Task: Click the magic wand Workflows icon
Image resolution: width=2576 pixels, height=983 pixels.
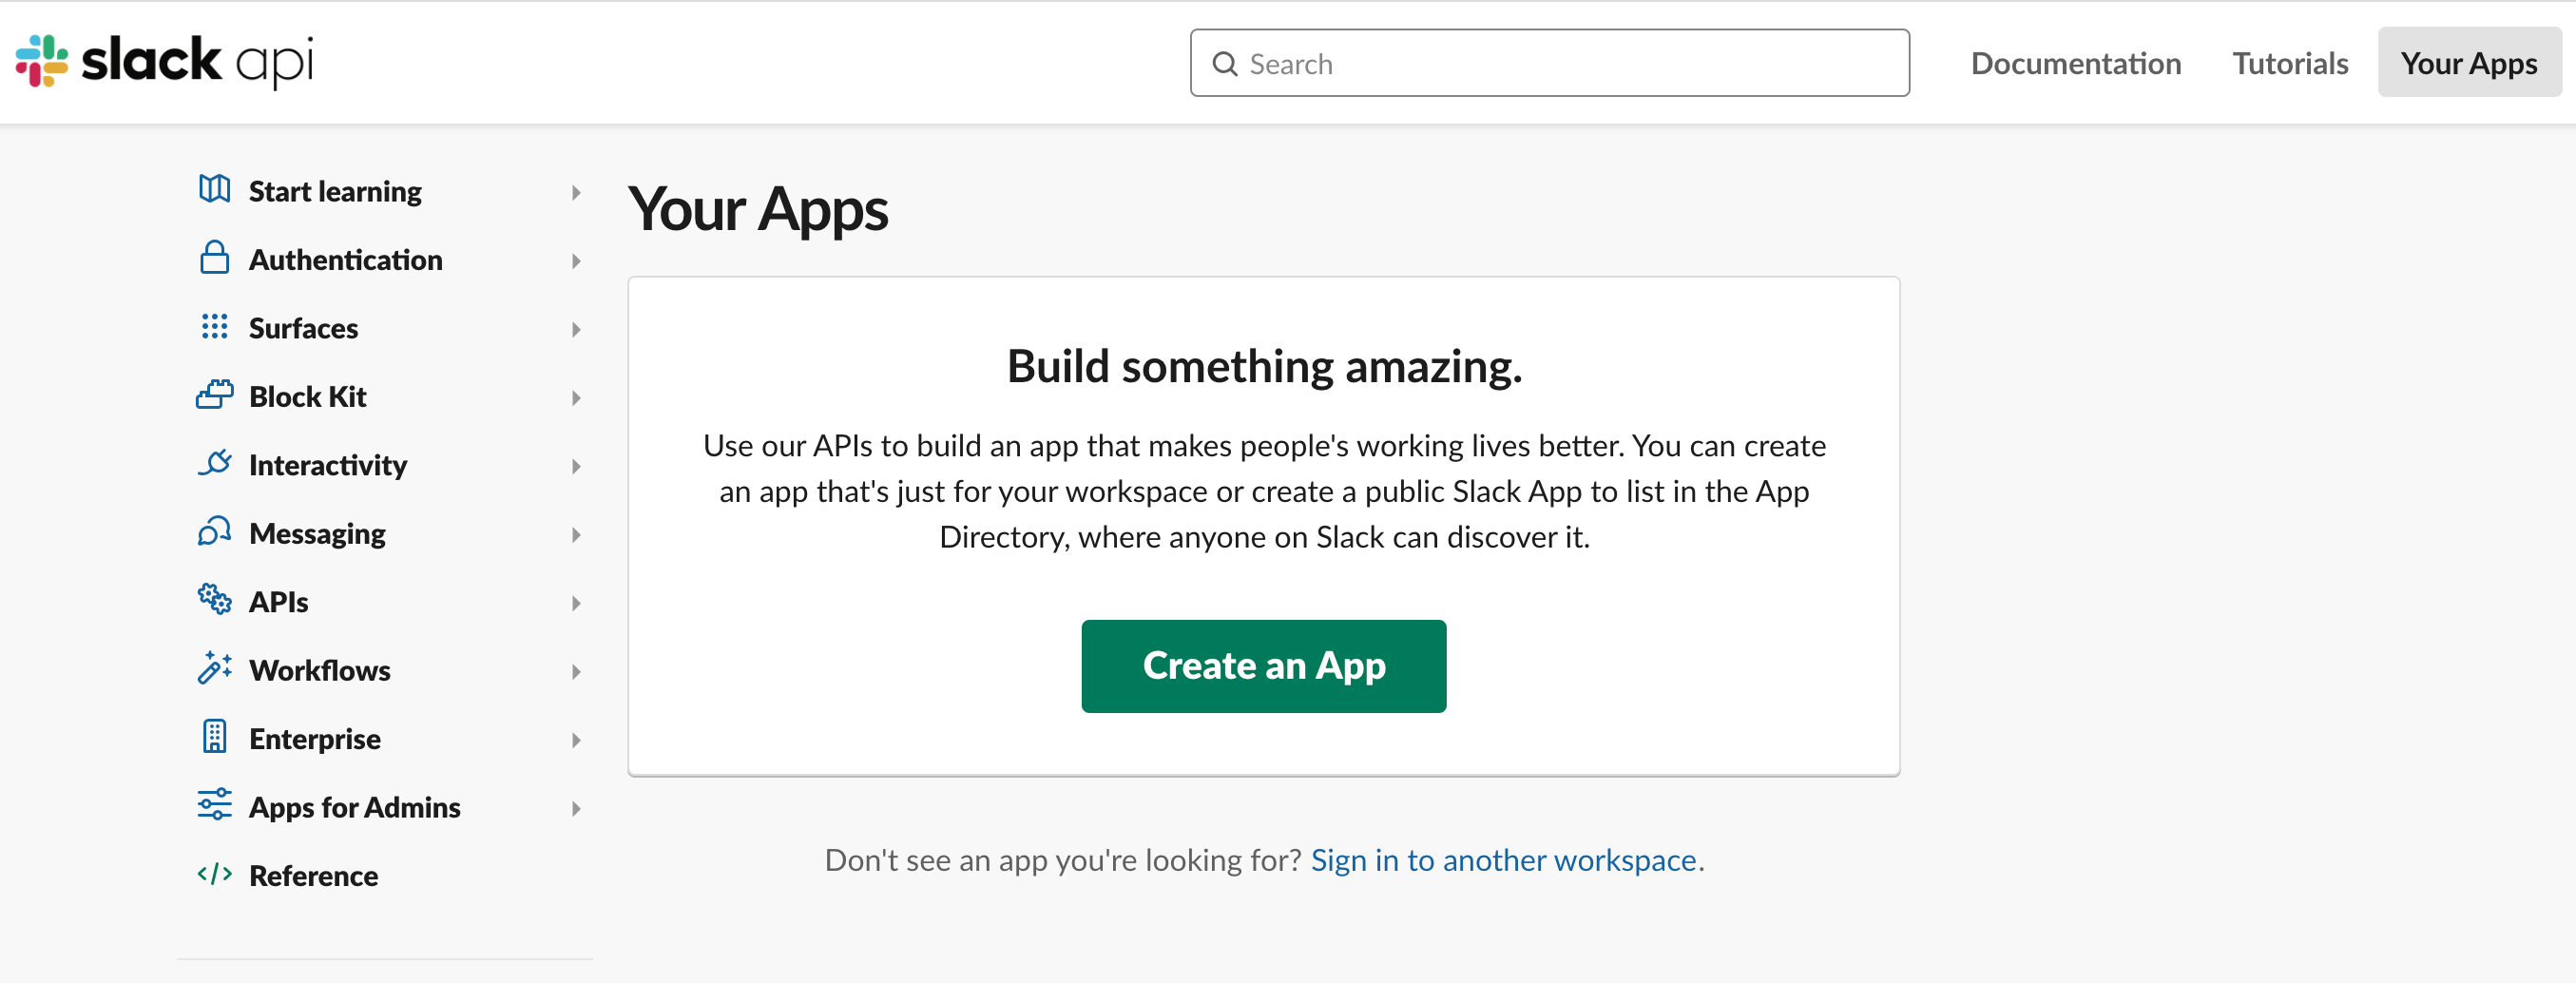Action: 214,668
